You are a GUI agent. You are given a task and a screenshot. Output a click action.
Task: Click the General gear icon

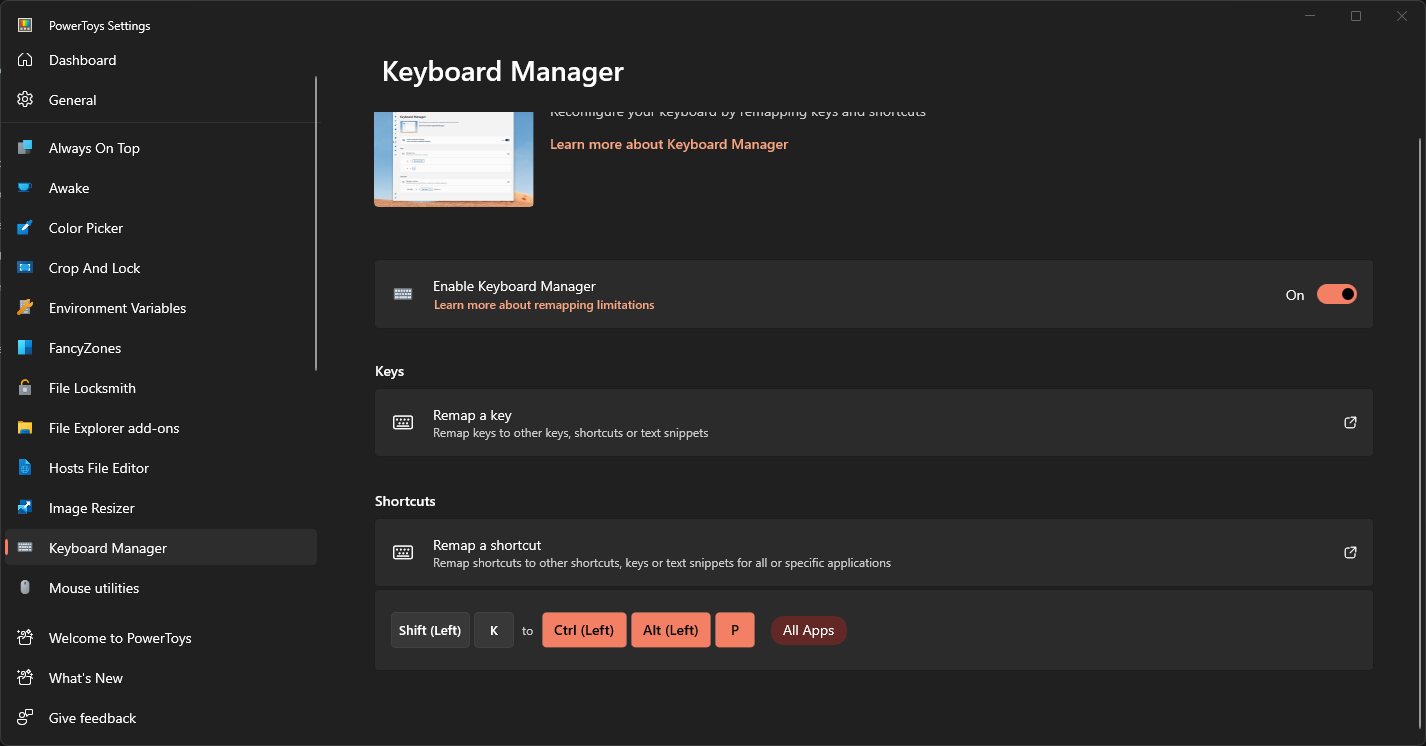pyautogui.click(x=25, y=100)
